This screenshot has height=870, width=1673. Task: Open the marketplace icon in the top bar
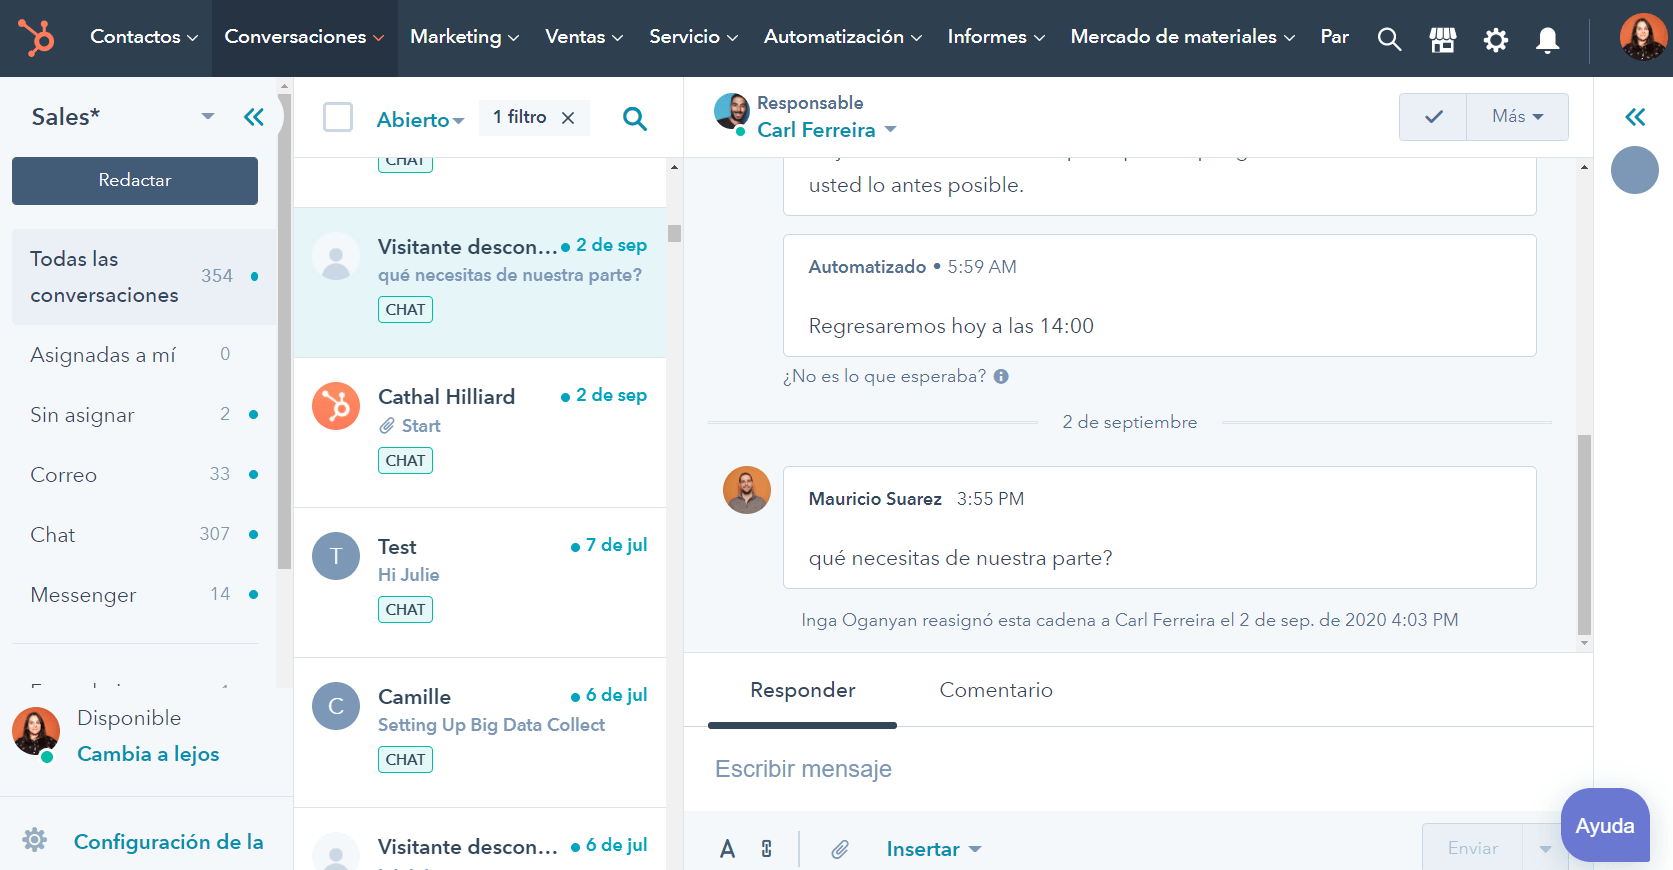(x=1442, y=39)
